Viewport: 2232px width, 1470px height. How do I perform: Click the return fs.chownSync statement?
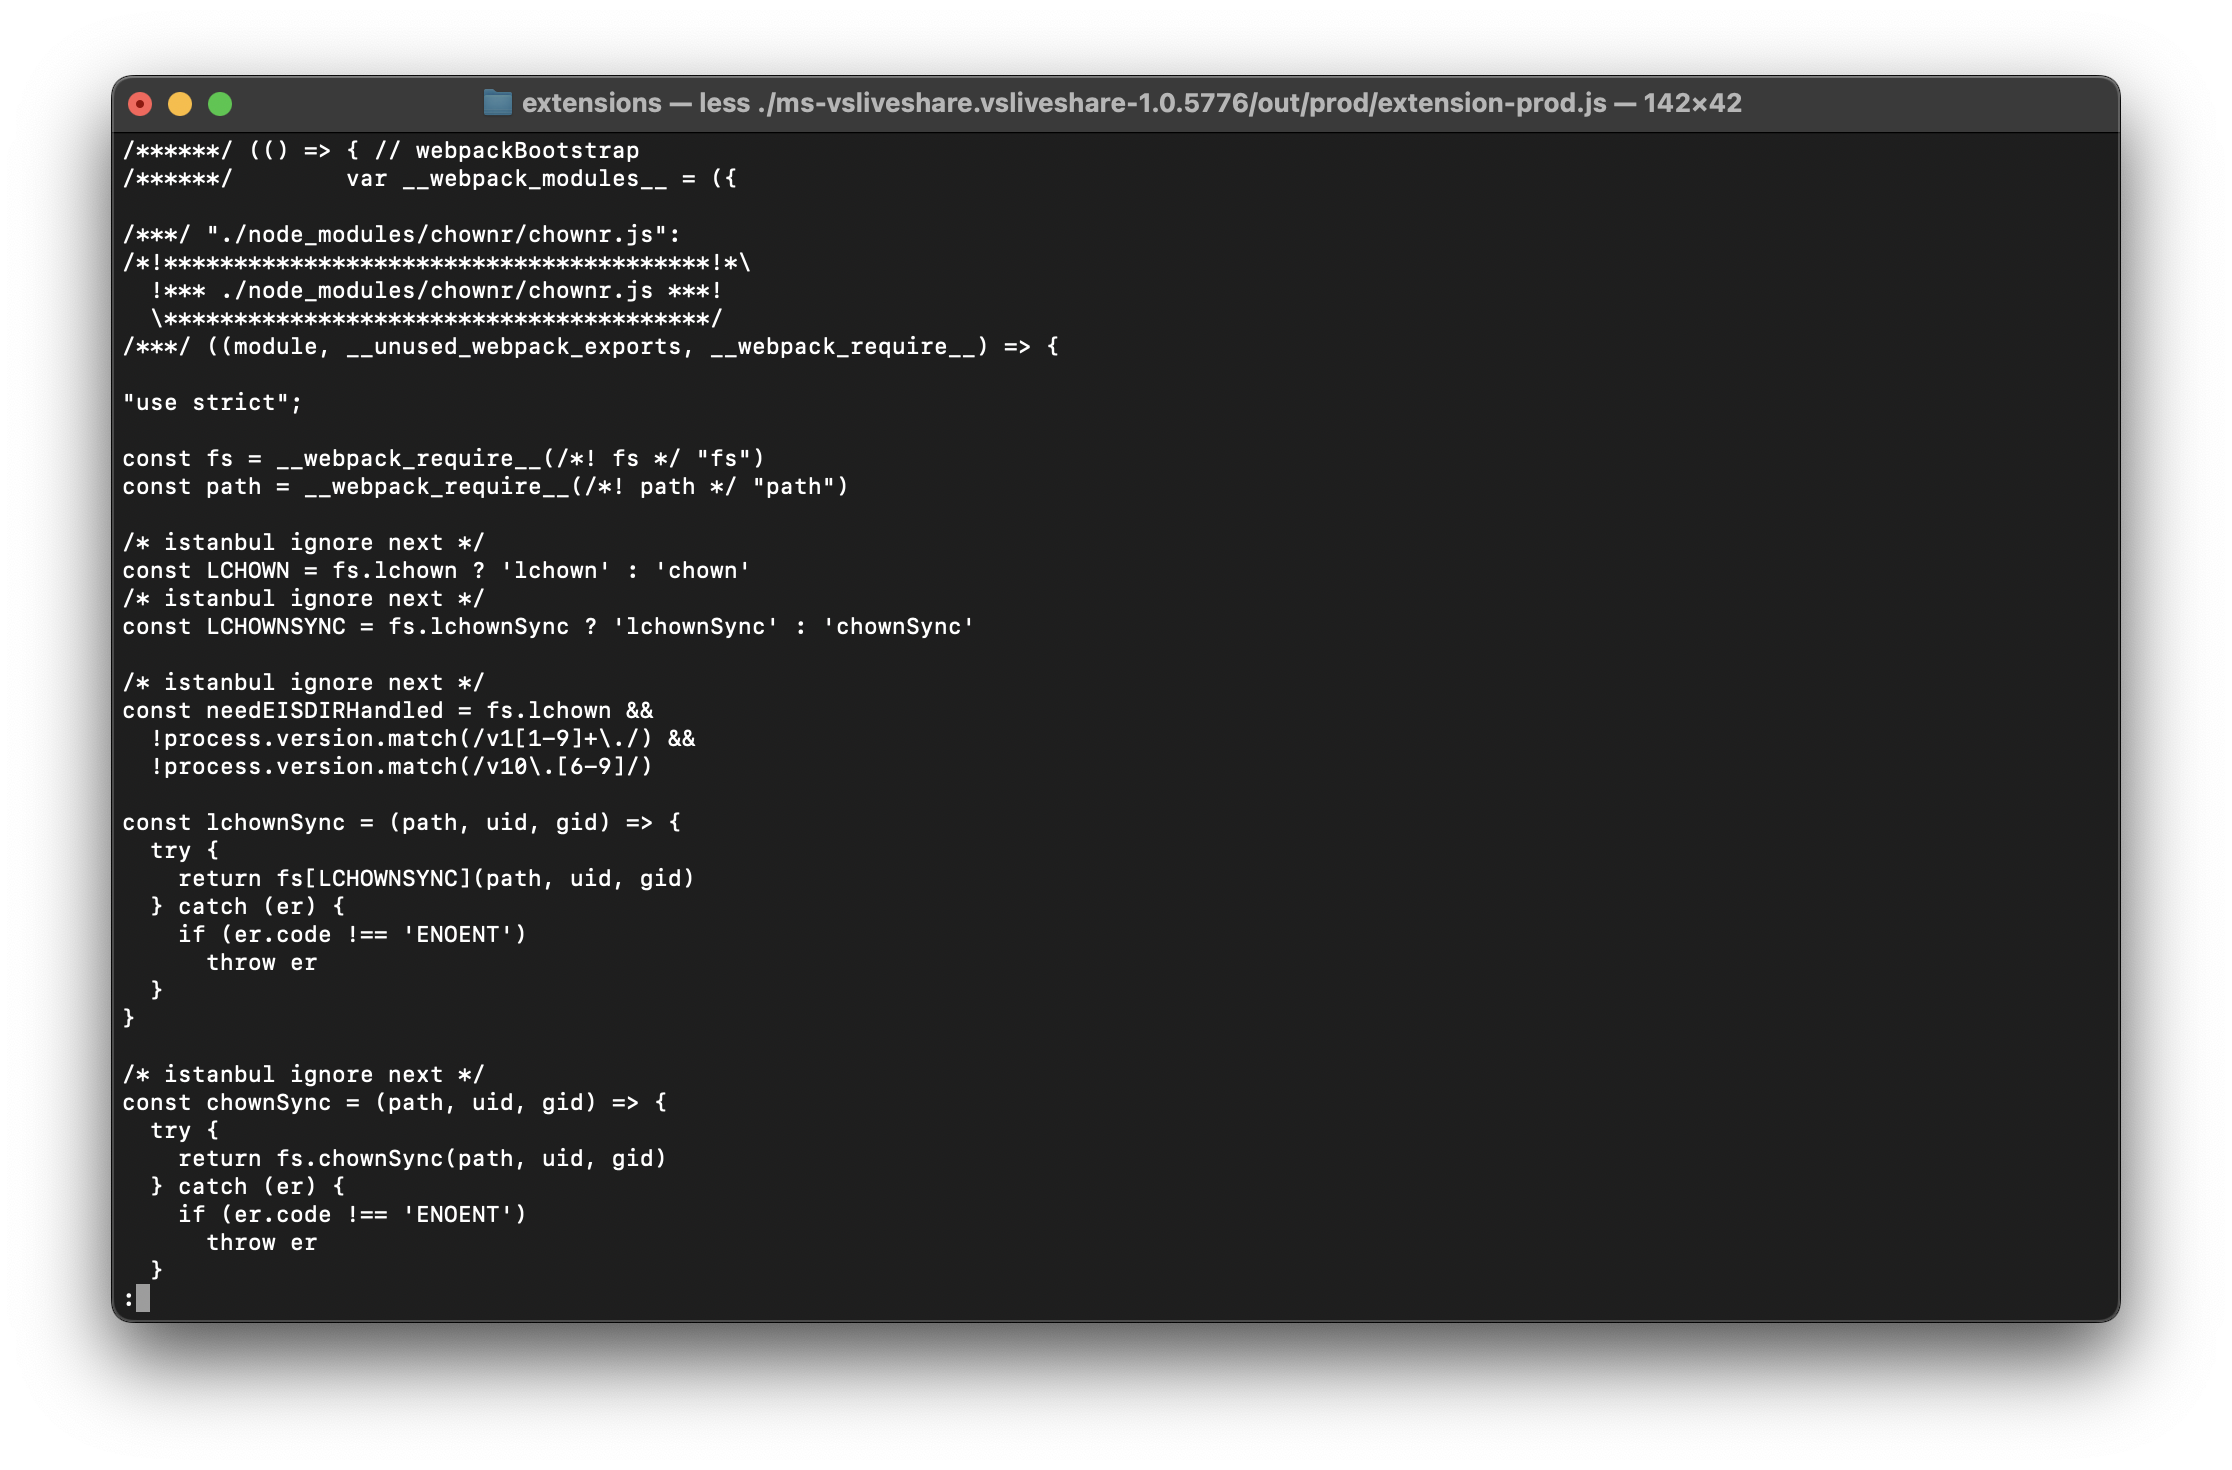(x=422, y=1158)
